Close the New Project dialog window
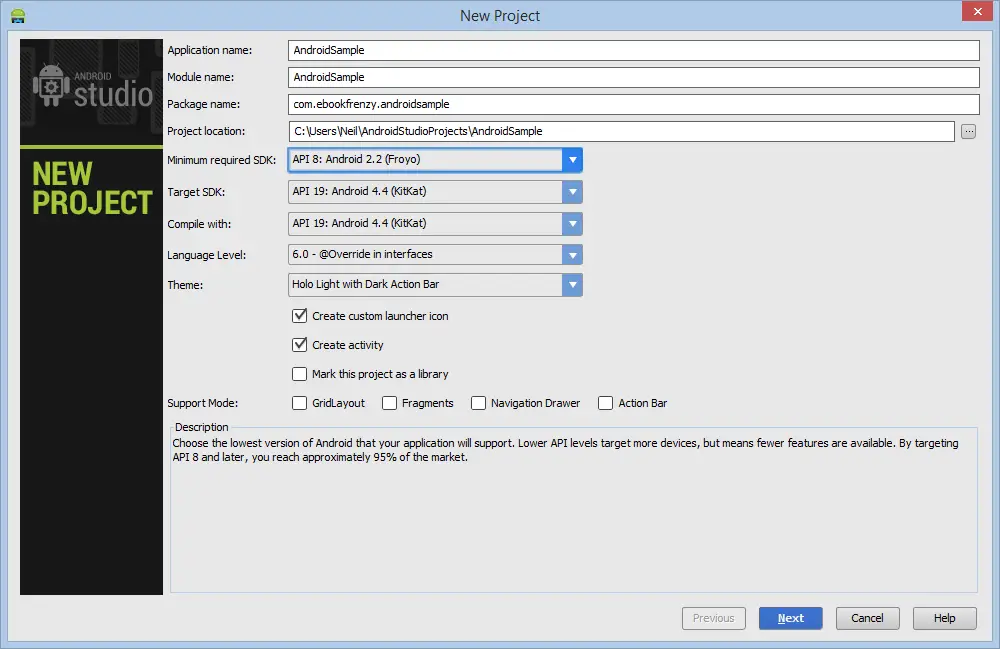Image resolution: width=1000 pixels, height=649 pixels. coord(975,13)
